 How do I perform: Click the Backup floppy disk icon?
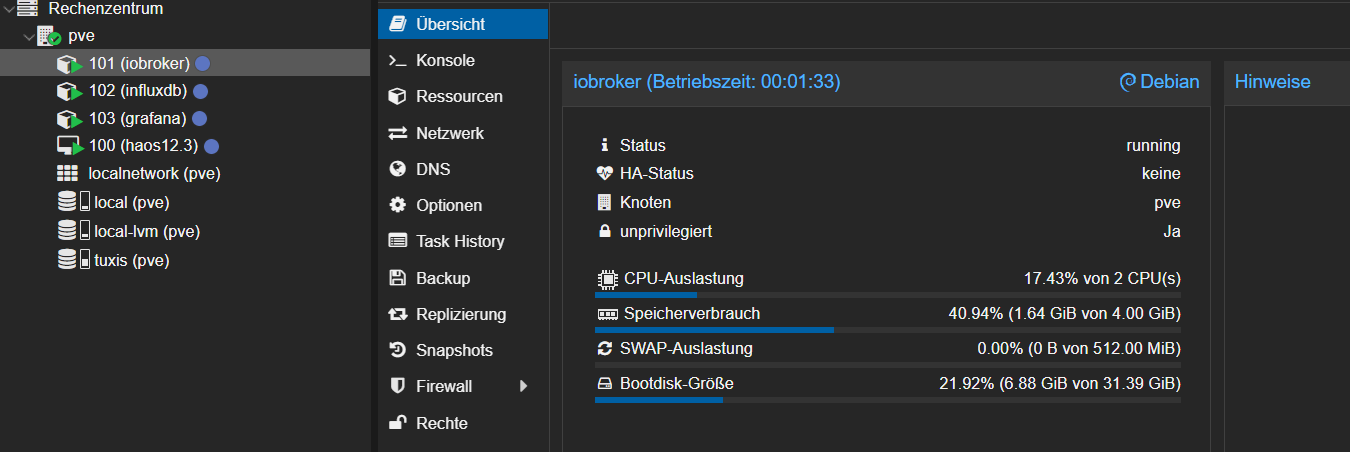click(x=397, y=278)
